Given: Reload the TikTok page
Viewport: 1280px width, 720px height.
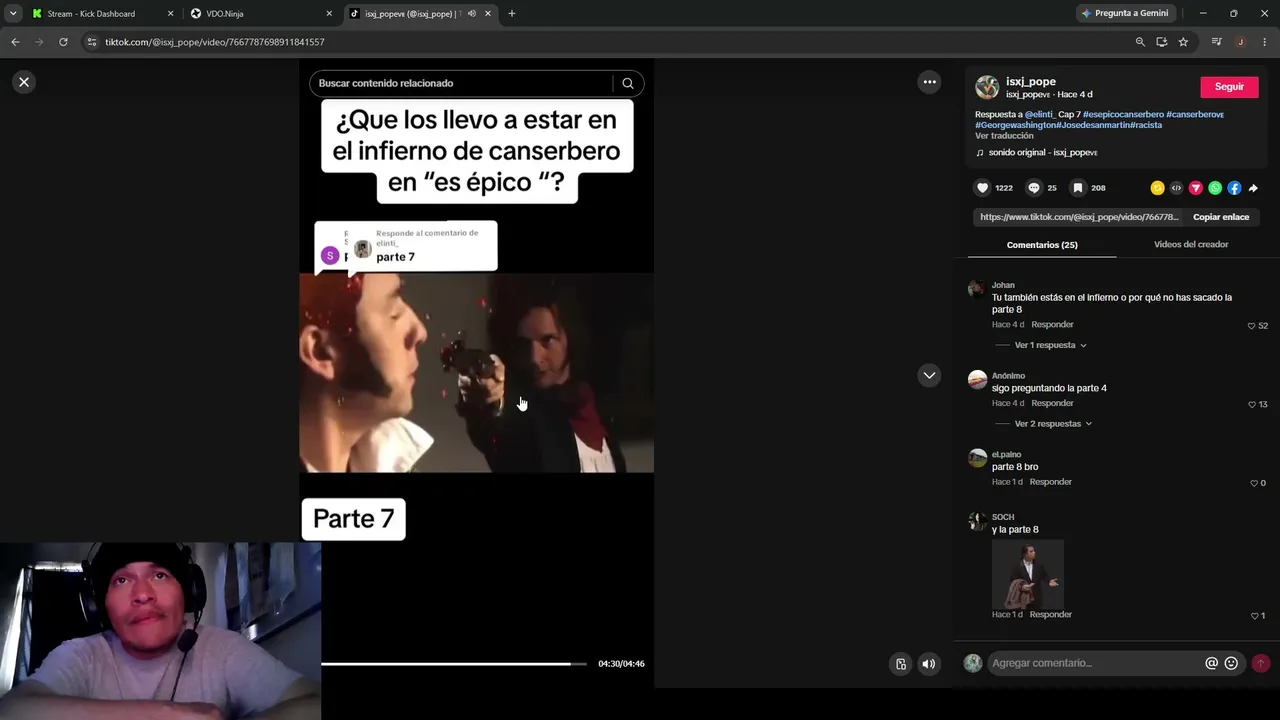Looking at the screenshot, I should pyautogui.click(x=63, y=42).
